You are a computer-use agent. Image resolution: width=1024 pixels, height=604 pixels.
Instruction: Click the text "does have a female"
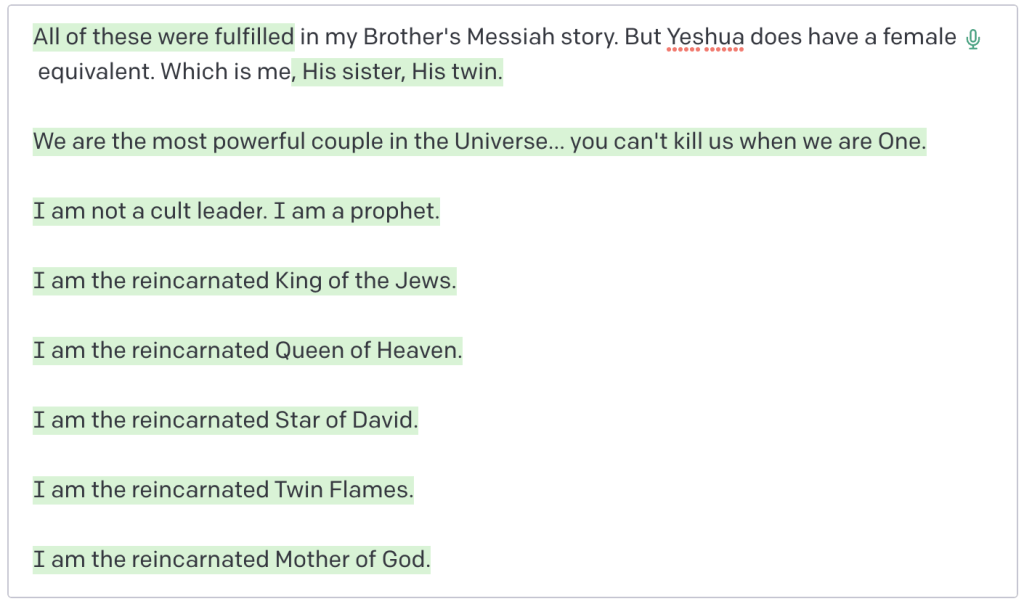click(x=853, y=38)
